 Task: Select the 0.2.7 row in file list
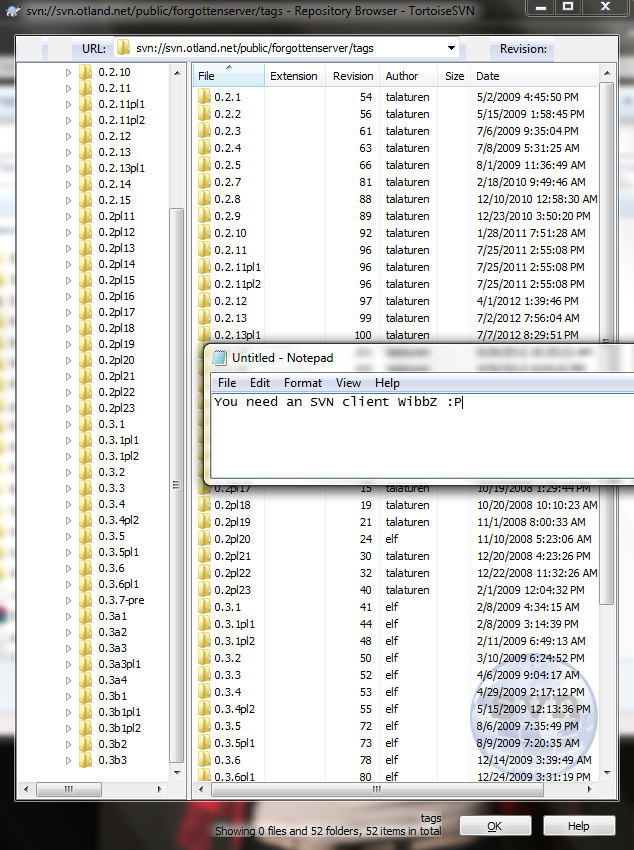(x=397, y=182)
